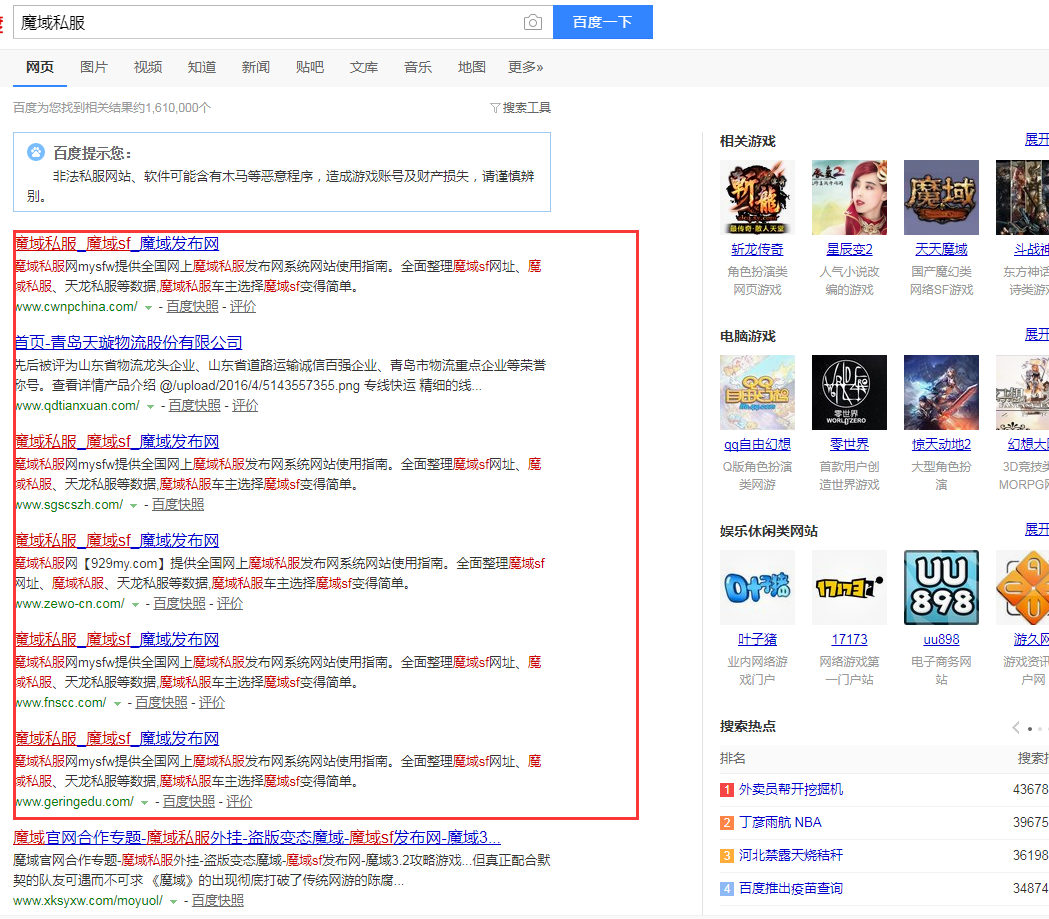
Task: Click the uu898 site logo
Action: tap(941, 587)
